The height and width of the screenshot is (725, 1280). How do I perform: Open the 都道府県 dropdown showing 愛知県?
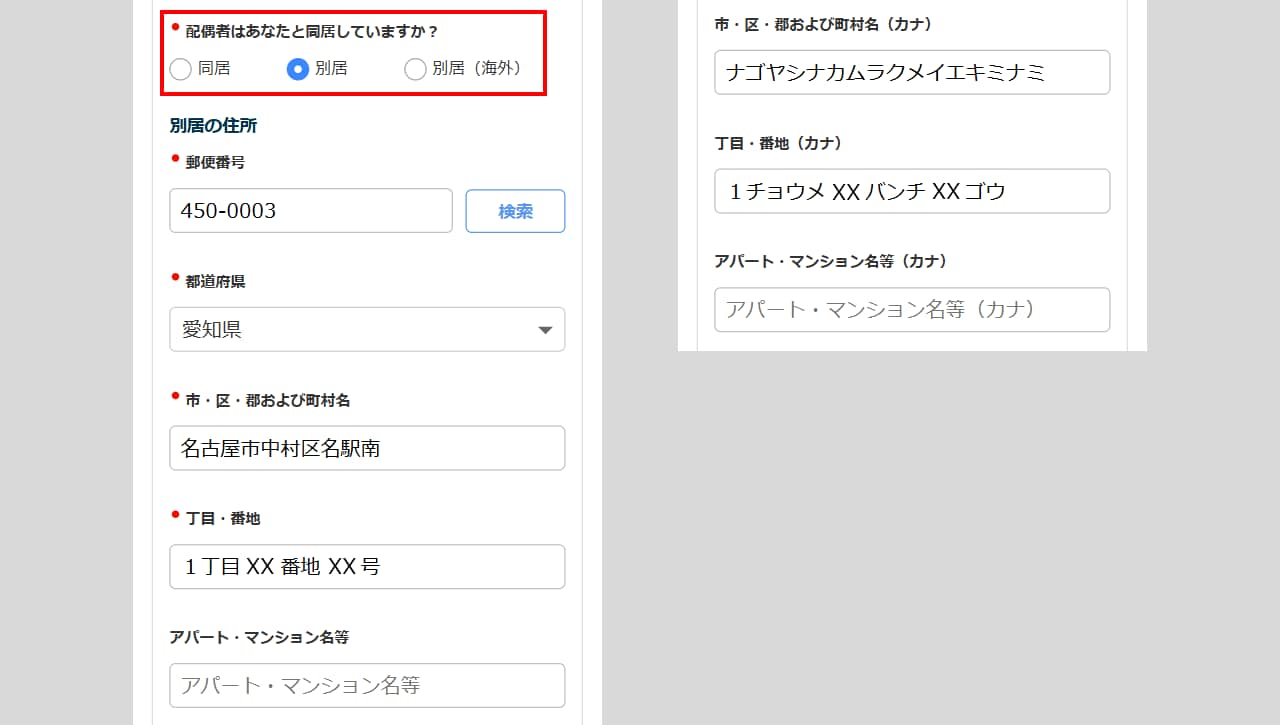point(367,329)
